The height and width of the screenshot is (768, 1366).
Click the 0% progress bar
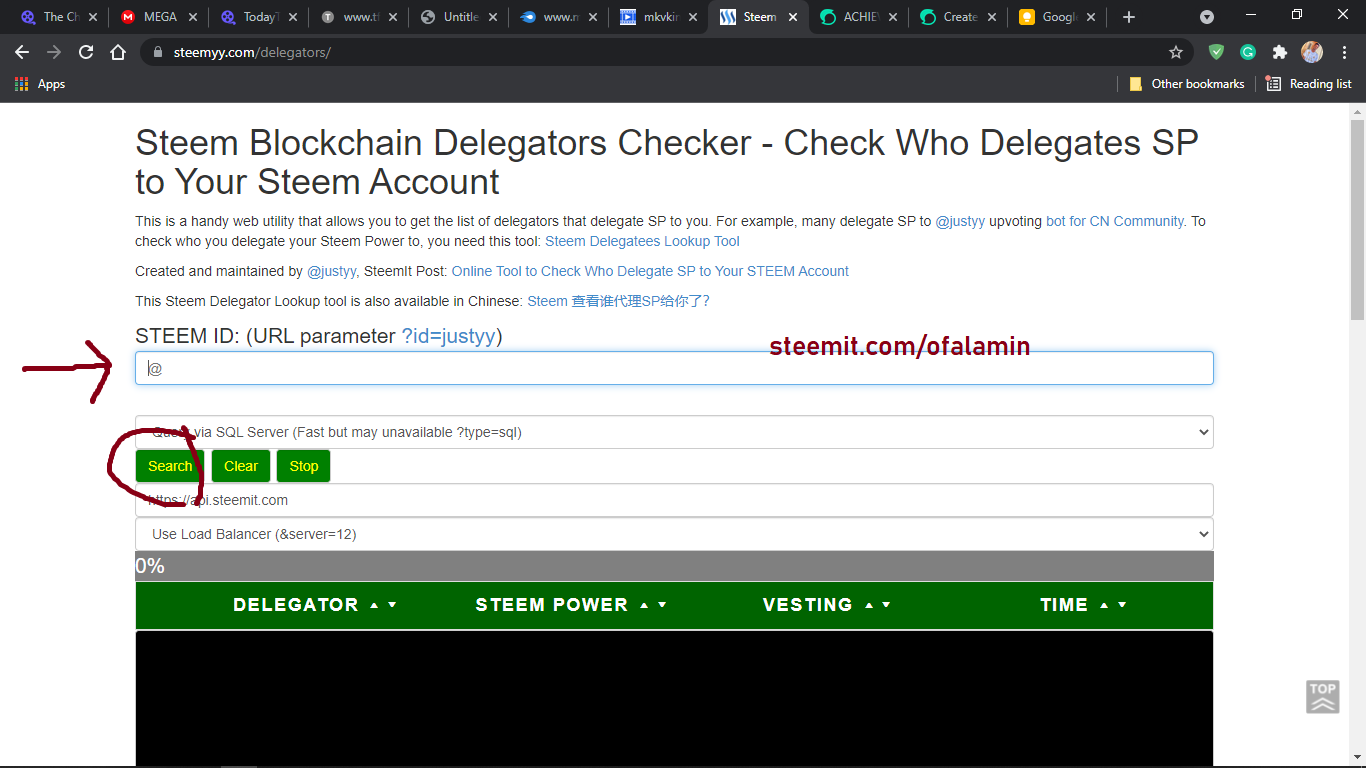click(x=674, y=566)
